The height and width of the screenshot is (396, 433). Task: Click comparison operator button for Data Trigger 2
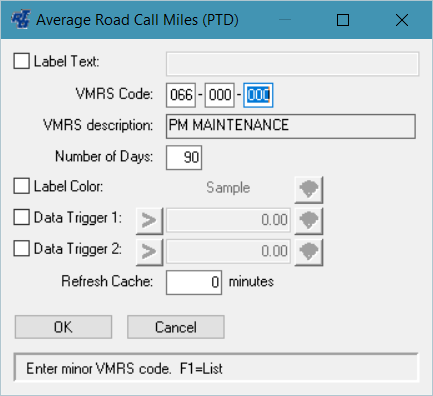149,252
